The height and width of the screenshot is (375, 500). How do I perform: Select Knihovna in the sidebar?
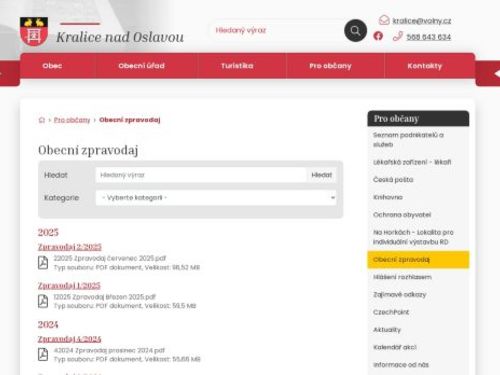tap(388, 197)
